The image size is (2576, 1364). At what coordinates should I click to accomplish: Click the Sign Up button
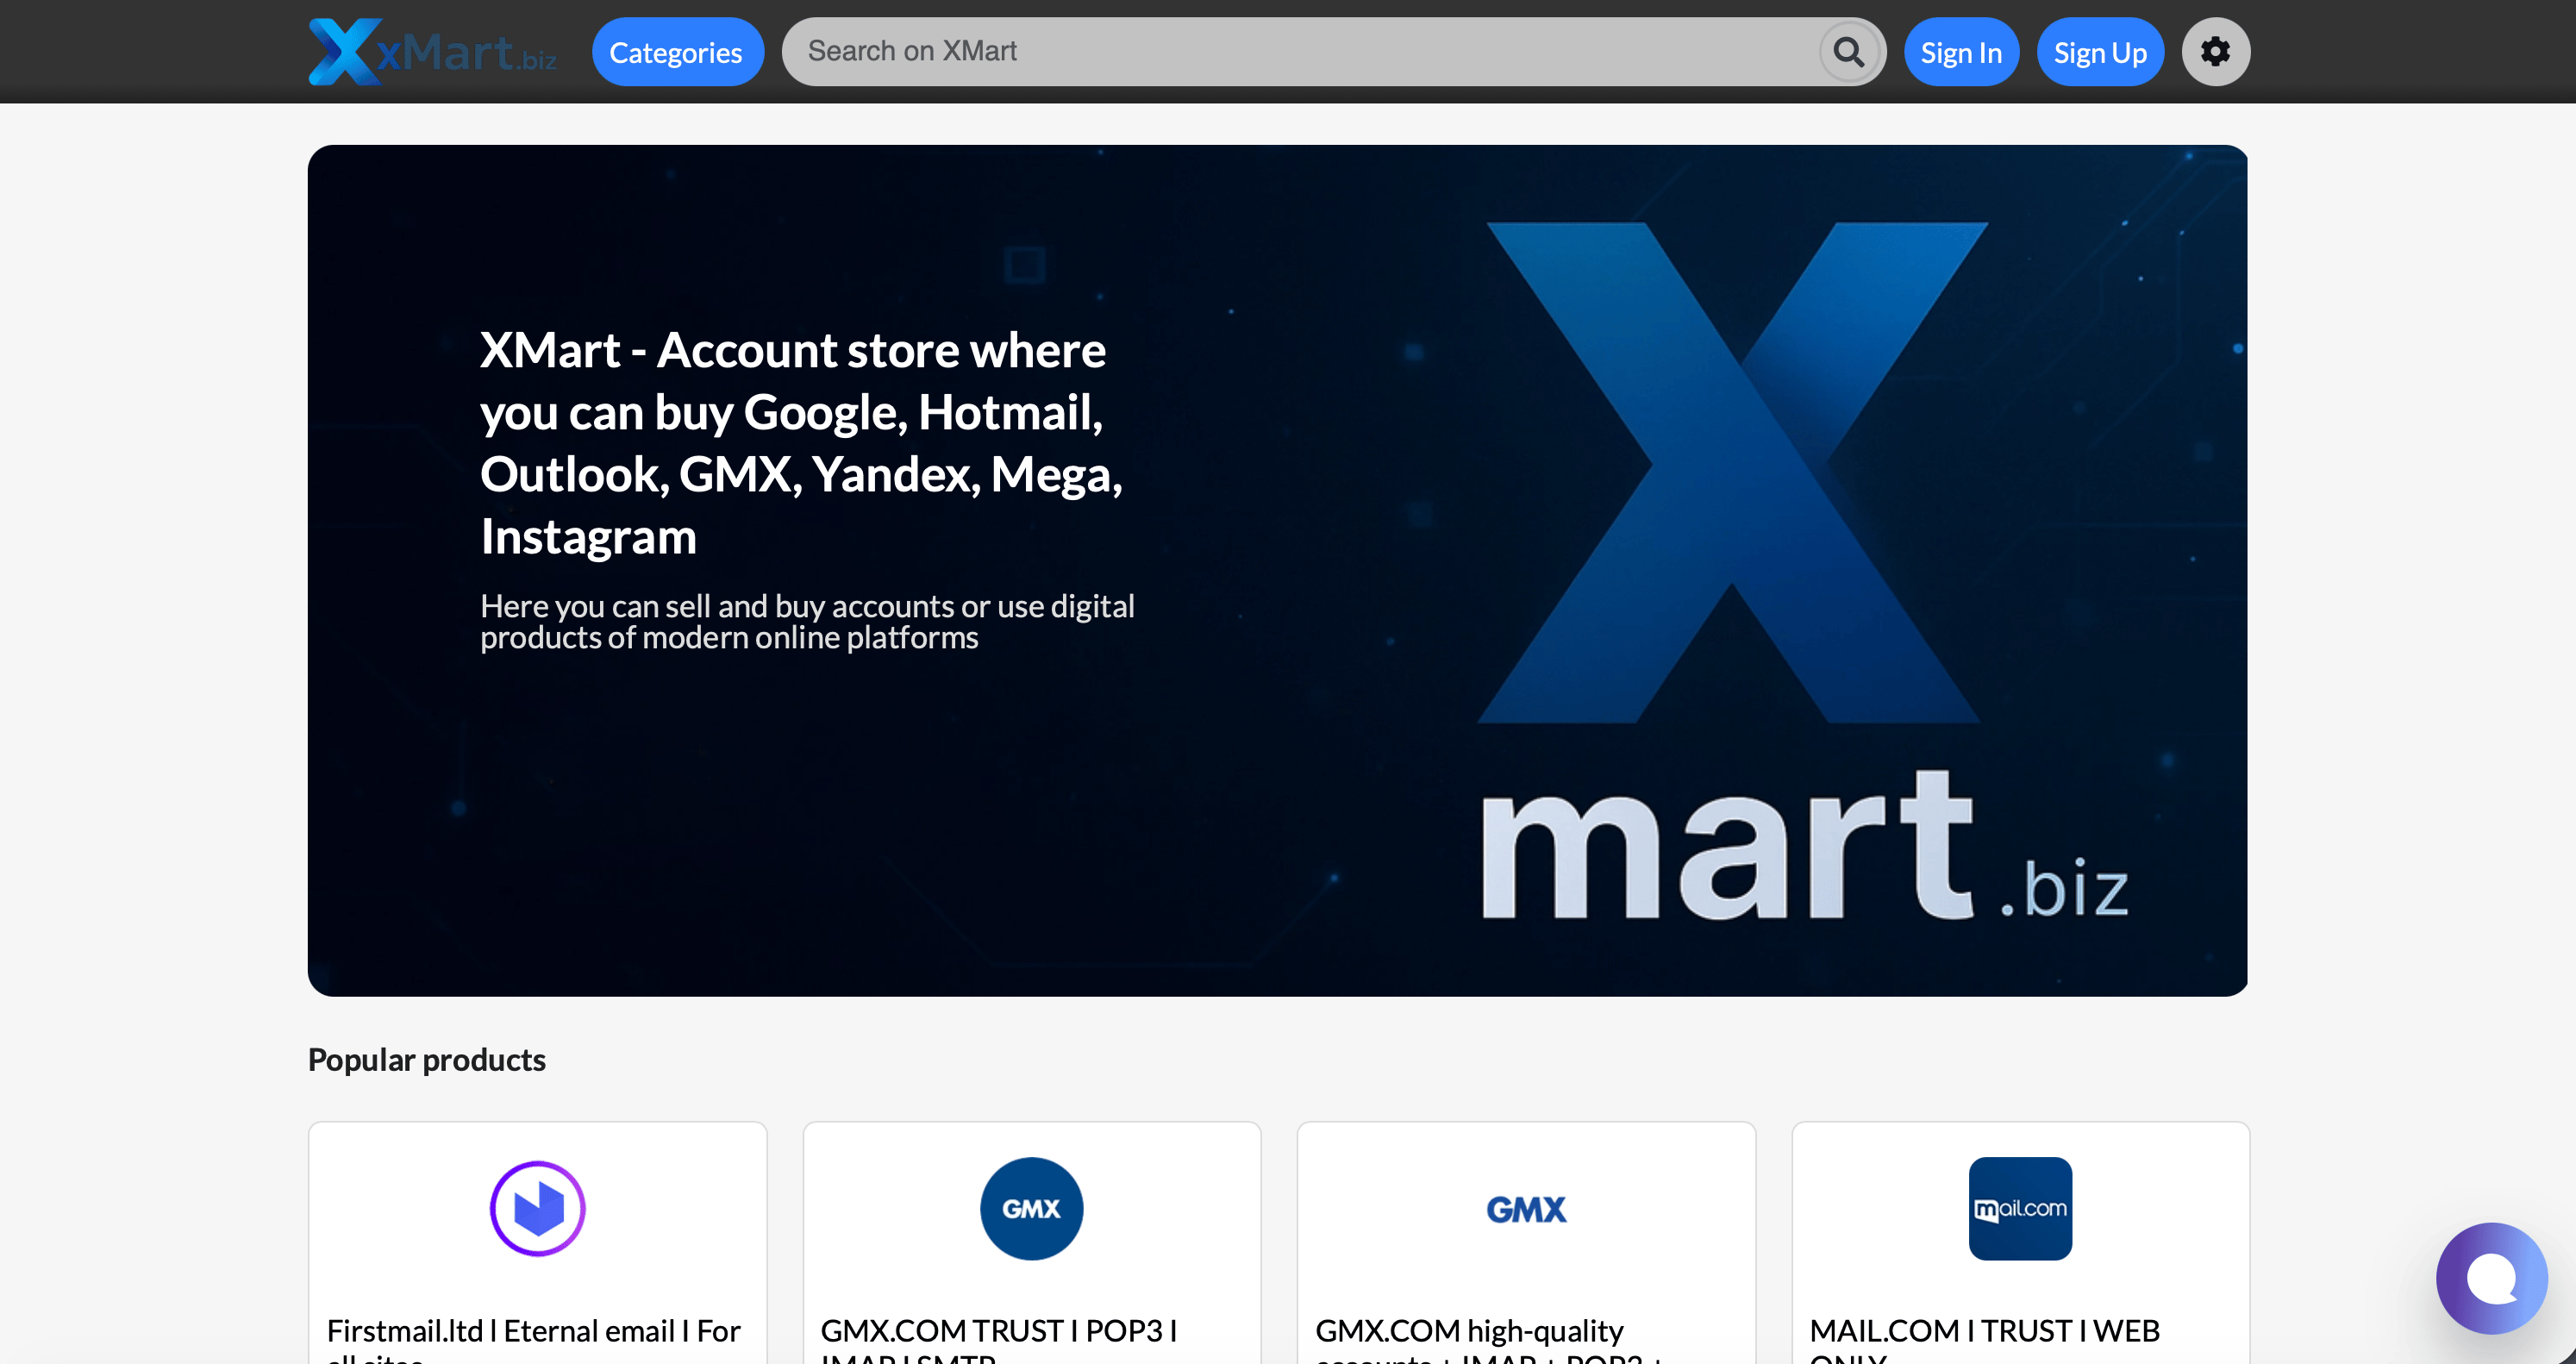(2100, 52)
